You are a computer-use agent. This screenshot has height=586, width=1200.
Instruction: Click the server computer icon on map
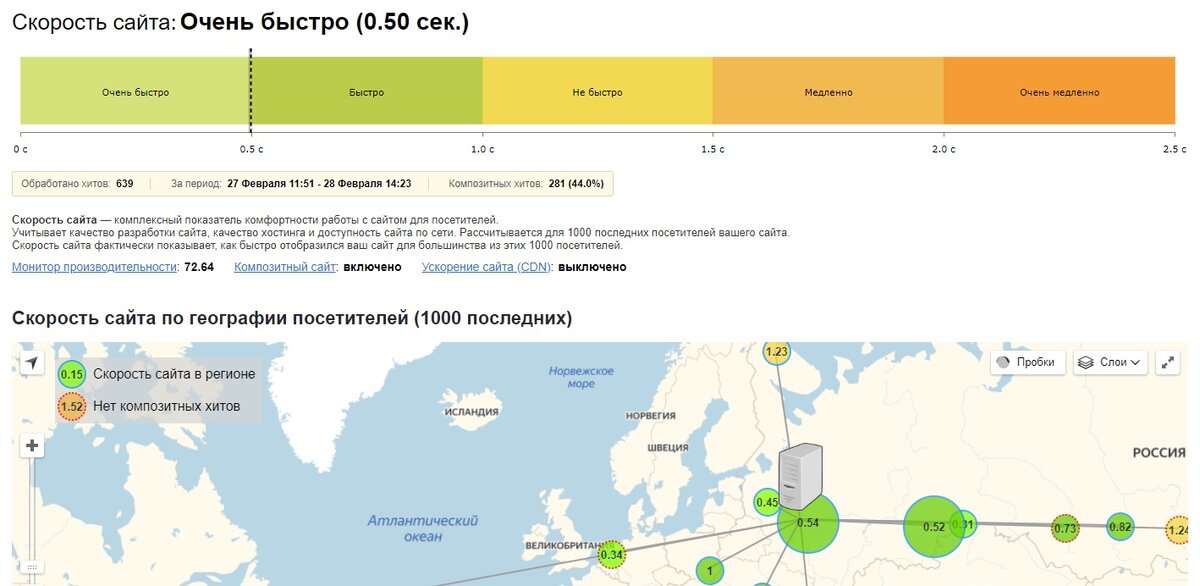coord(800,478)
